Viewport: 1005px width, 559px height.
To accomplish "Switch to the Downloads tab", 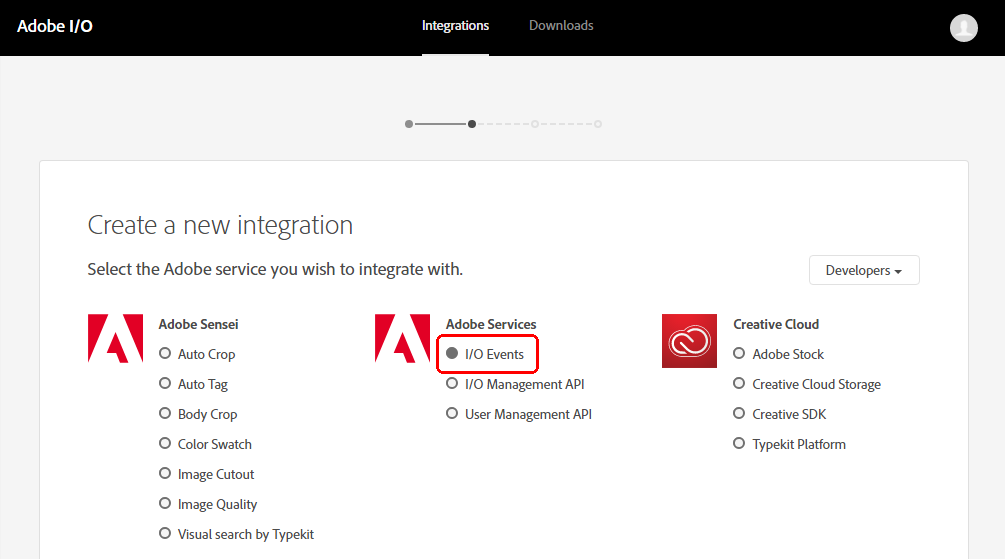I will tap(561, 26).
